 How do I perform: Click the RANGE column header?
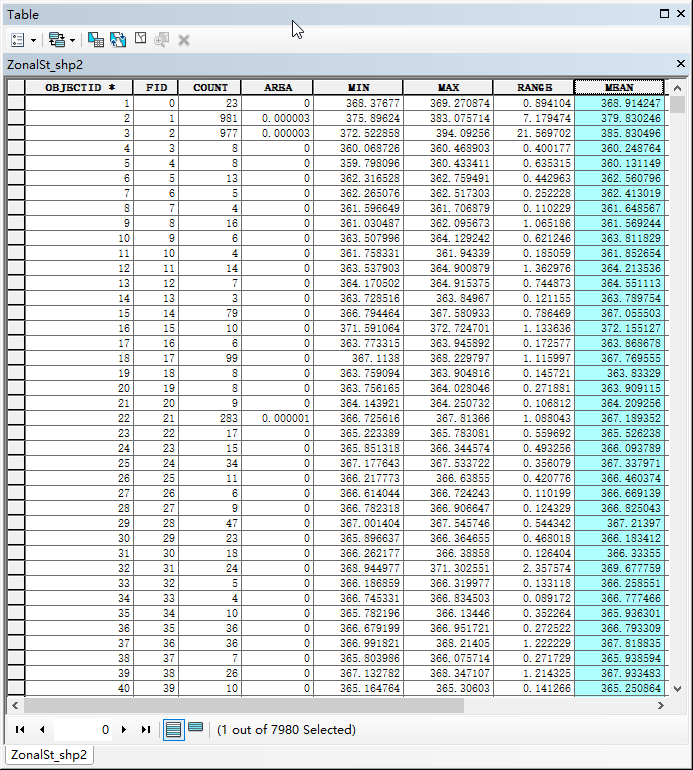[534, 87]
